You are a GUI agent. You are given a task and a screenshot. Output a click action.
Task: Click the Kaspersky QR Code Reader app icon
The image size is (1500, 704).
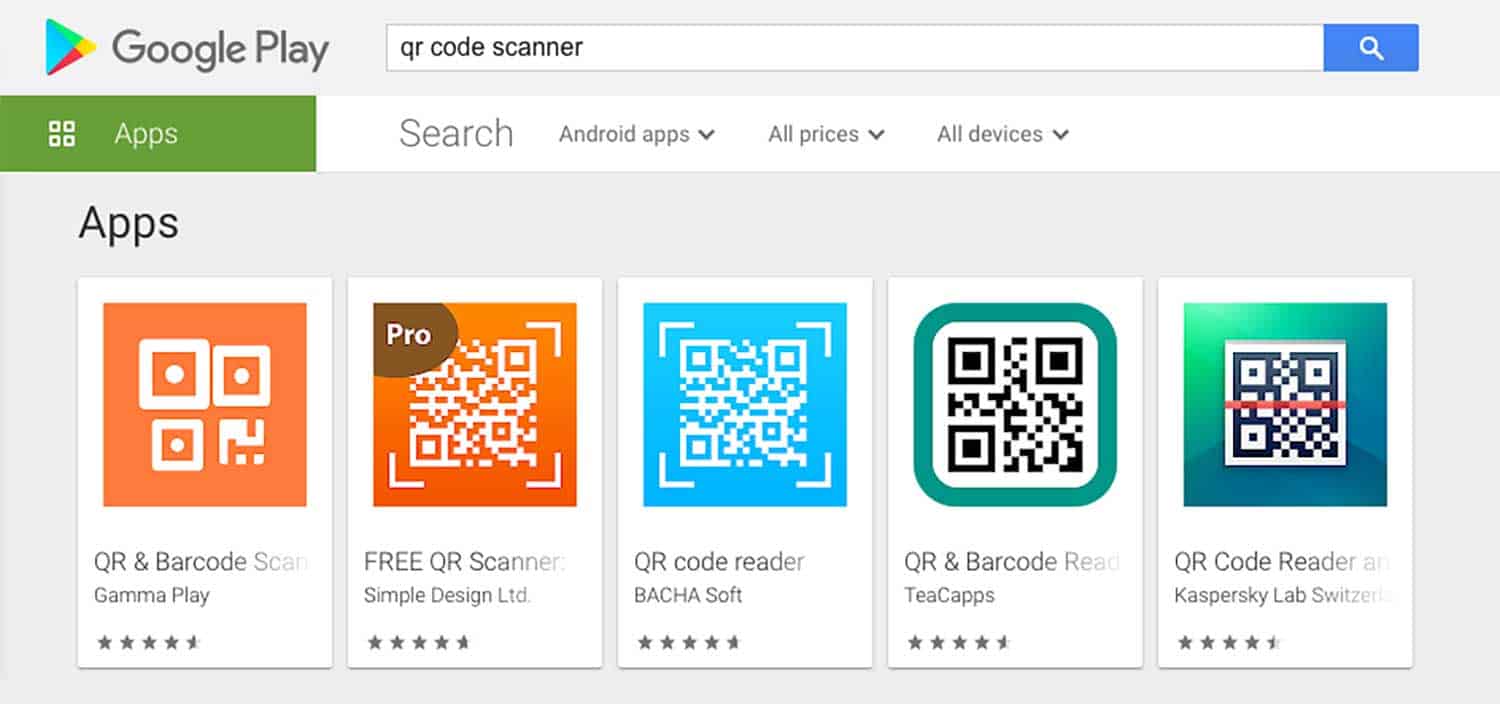[1284, 404]
